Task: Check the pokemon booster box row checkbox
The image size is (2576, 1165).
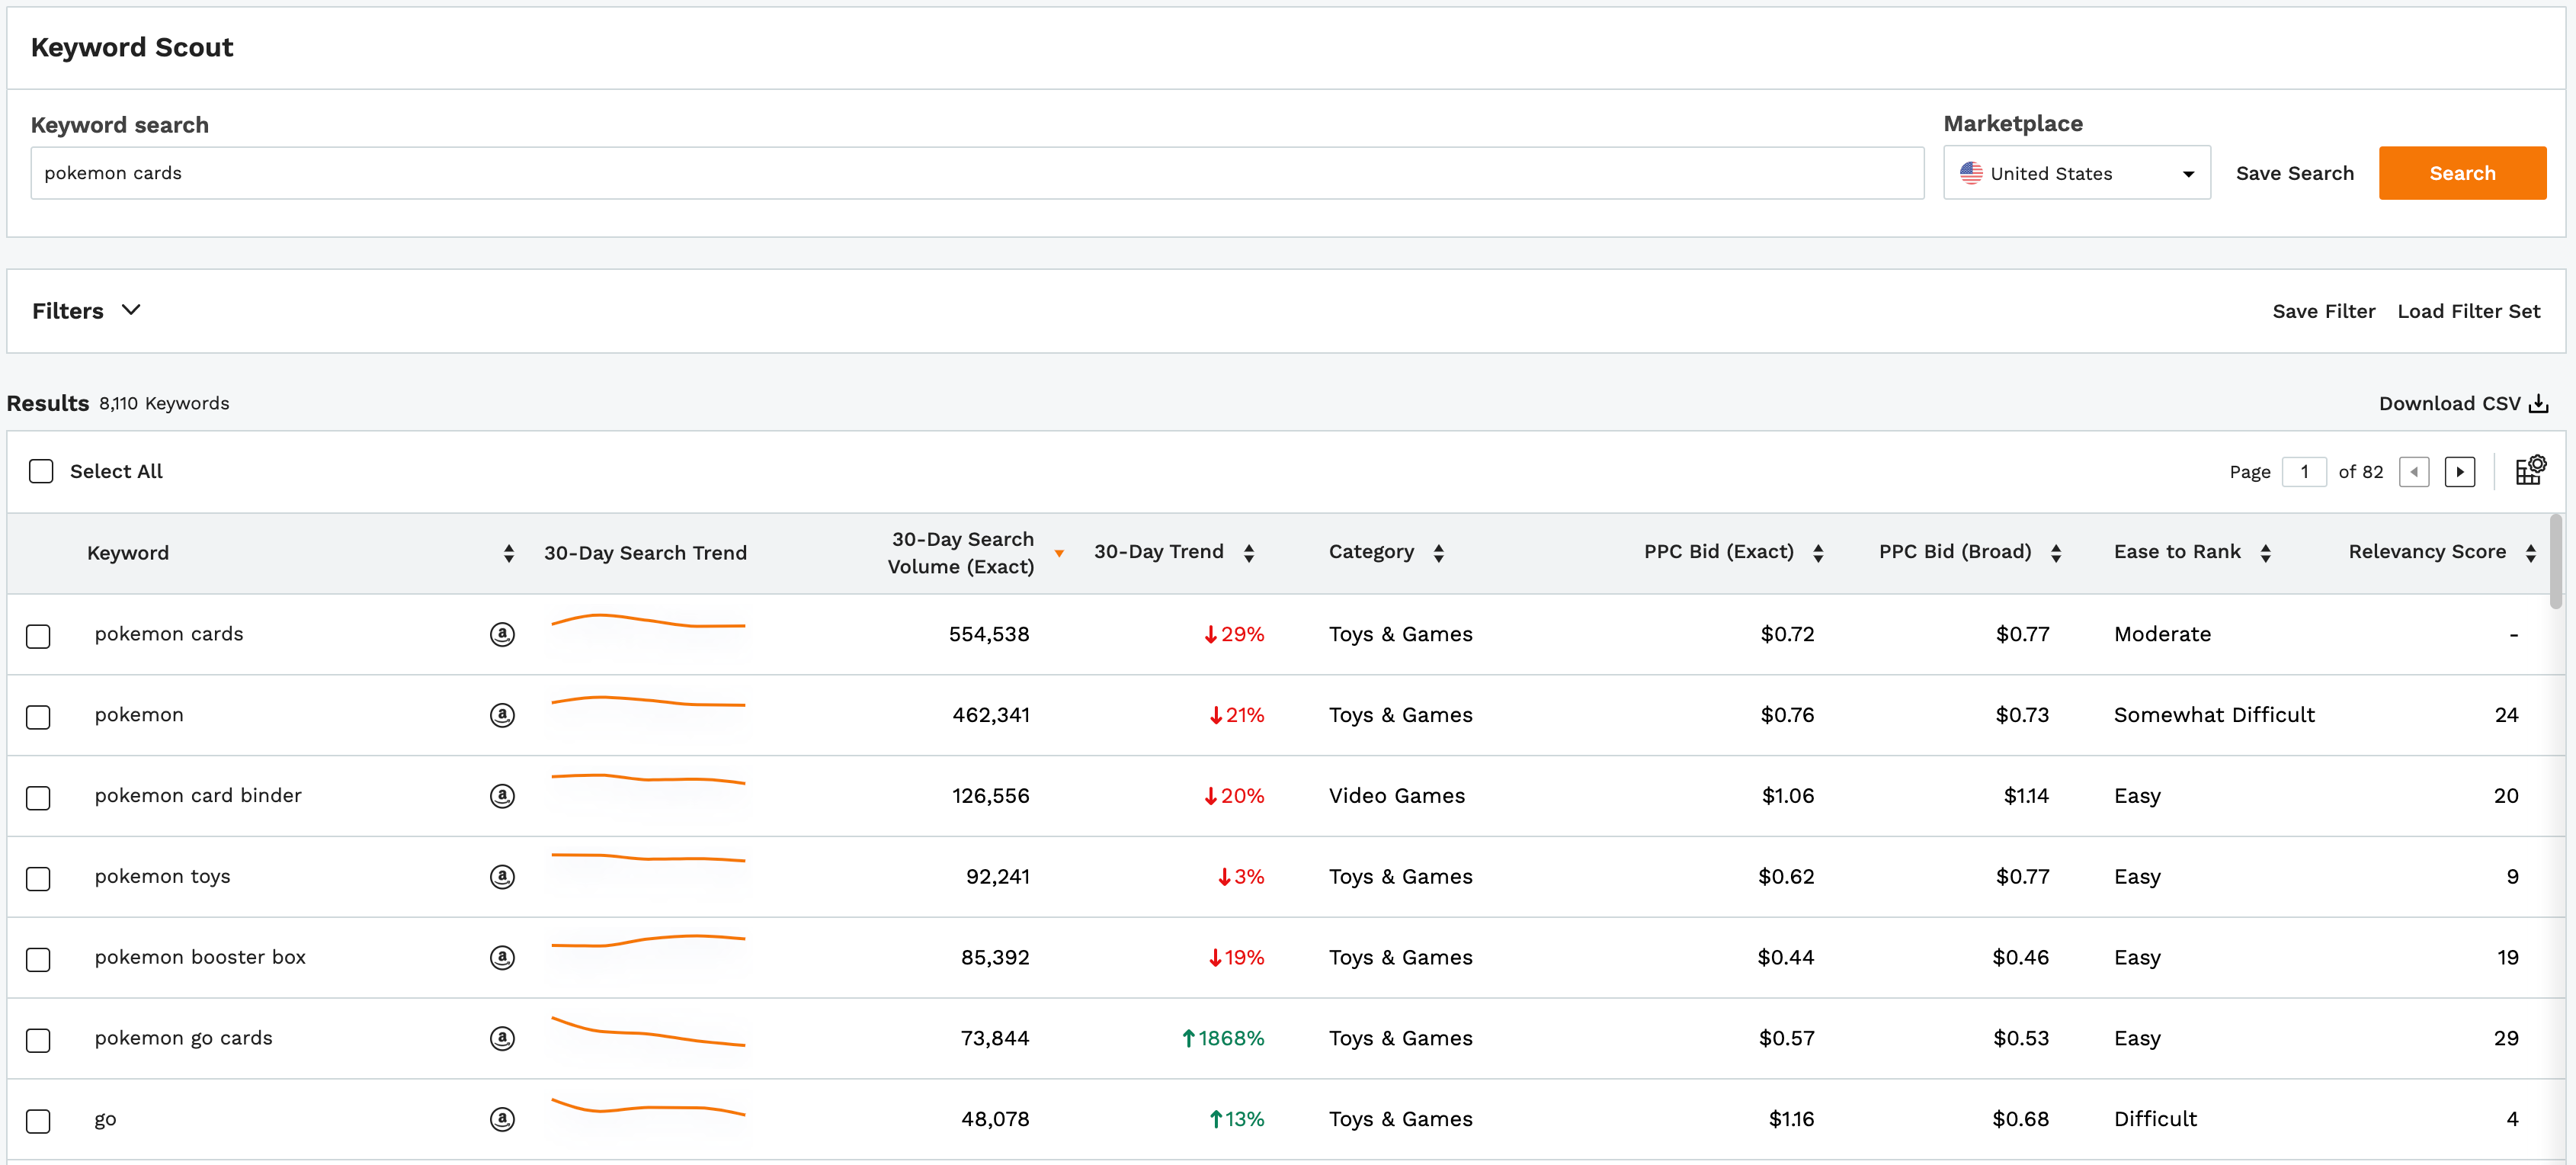Action: (41, 958)
